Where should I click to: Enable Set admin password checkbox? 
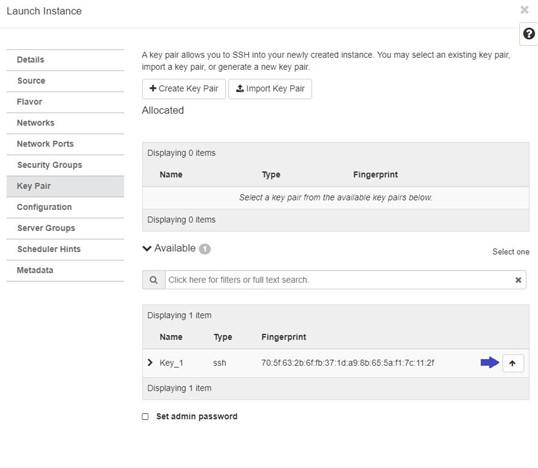(x=145, y=416)
